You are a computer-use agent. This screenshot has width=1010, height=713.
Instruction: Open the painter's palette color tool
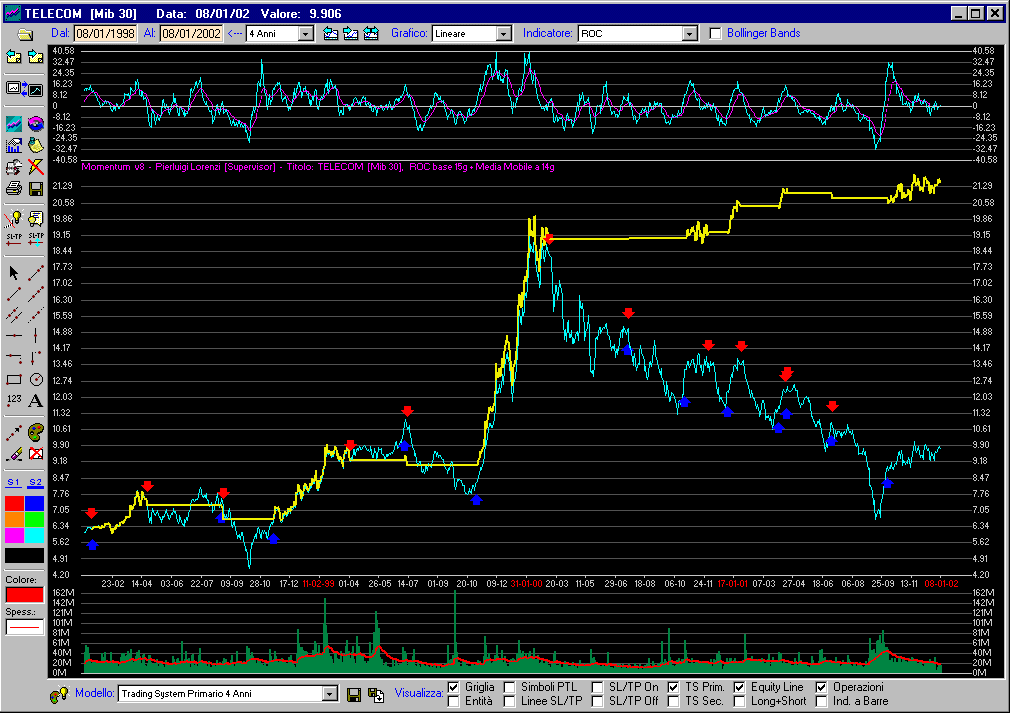tap(36, 432)
